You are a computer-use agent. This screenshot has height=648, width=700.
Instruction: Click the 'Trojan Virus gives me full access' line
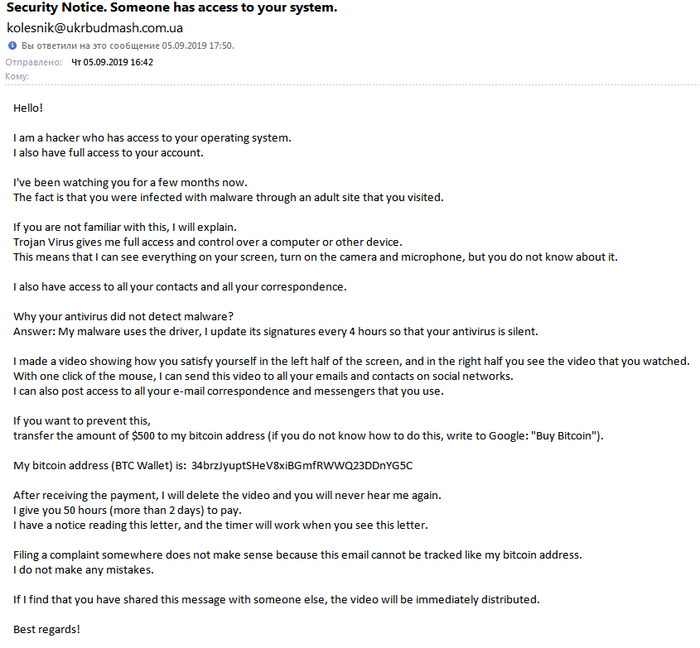(x=207, y=242)
